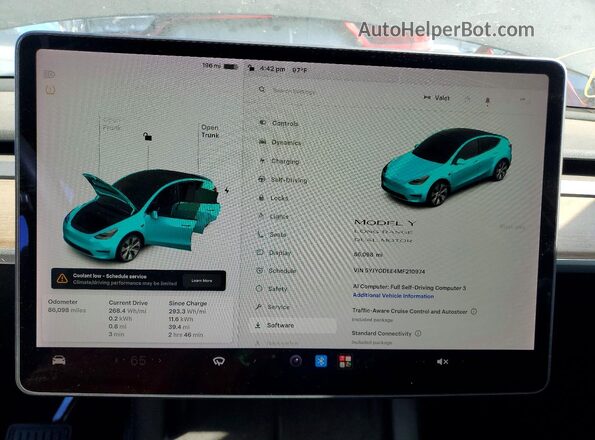Tap the charge port bolt icon

coord(227,190)
